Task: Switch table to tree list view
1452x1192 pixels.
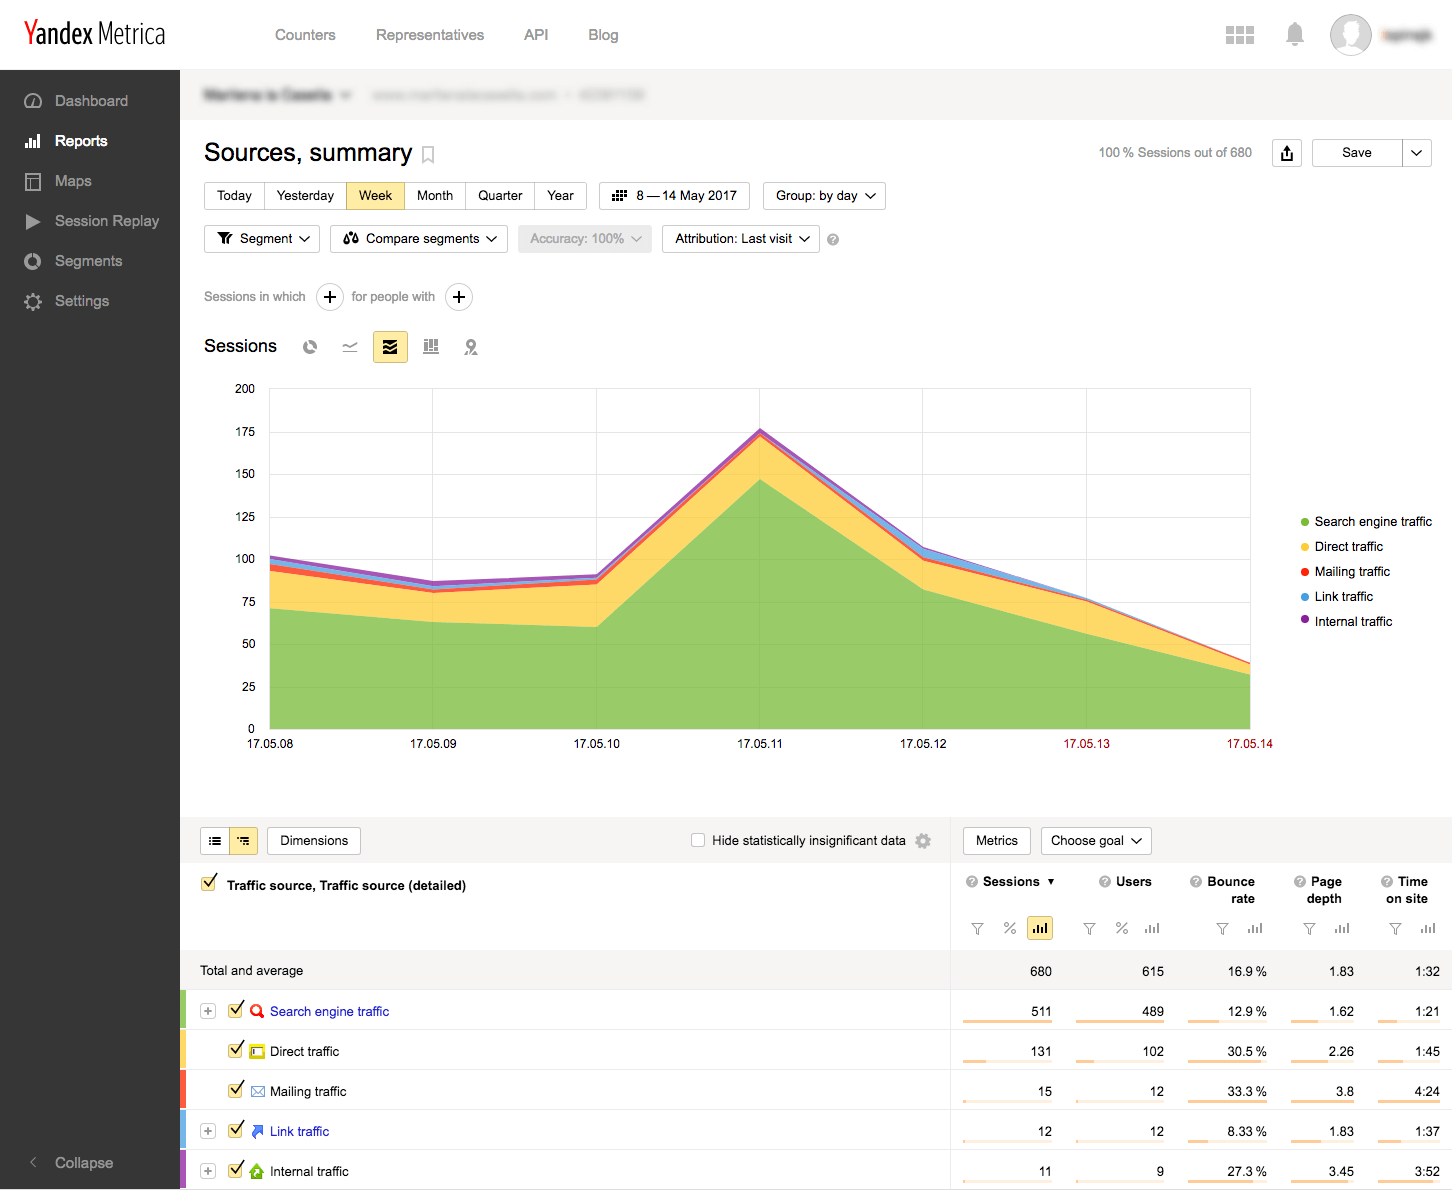Action: tap(244, 841)
